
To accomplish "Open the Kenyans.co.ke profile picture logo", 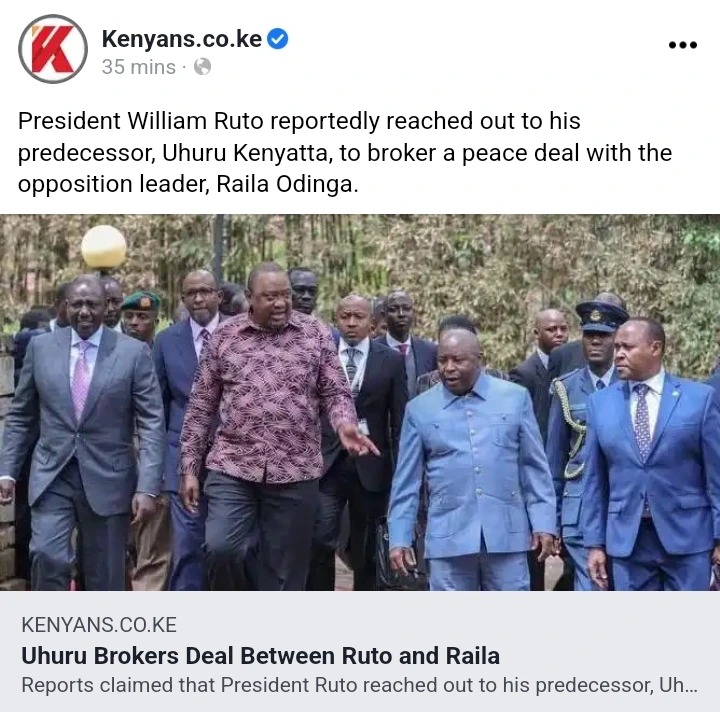I will [53, 49].
